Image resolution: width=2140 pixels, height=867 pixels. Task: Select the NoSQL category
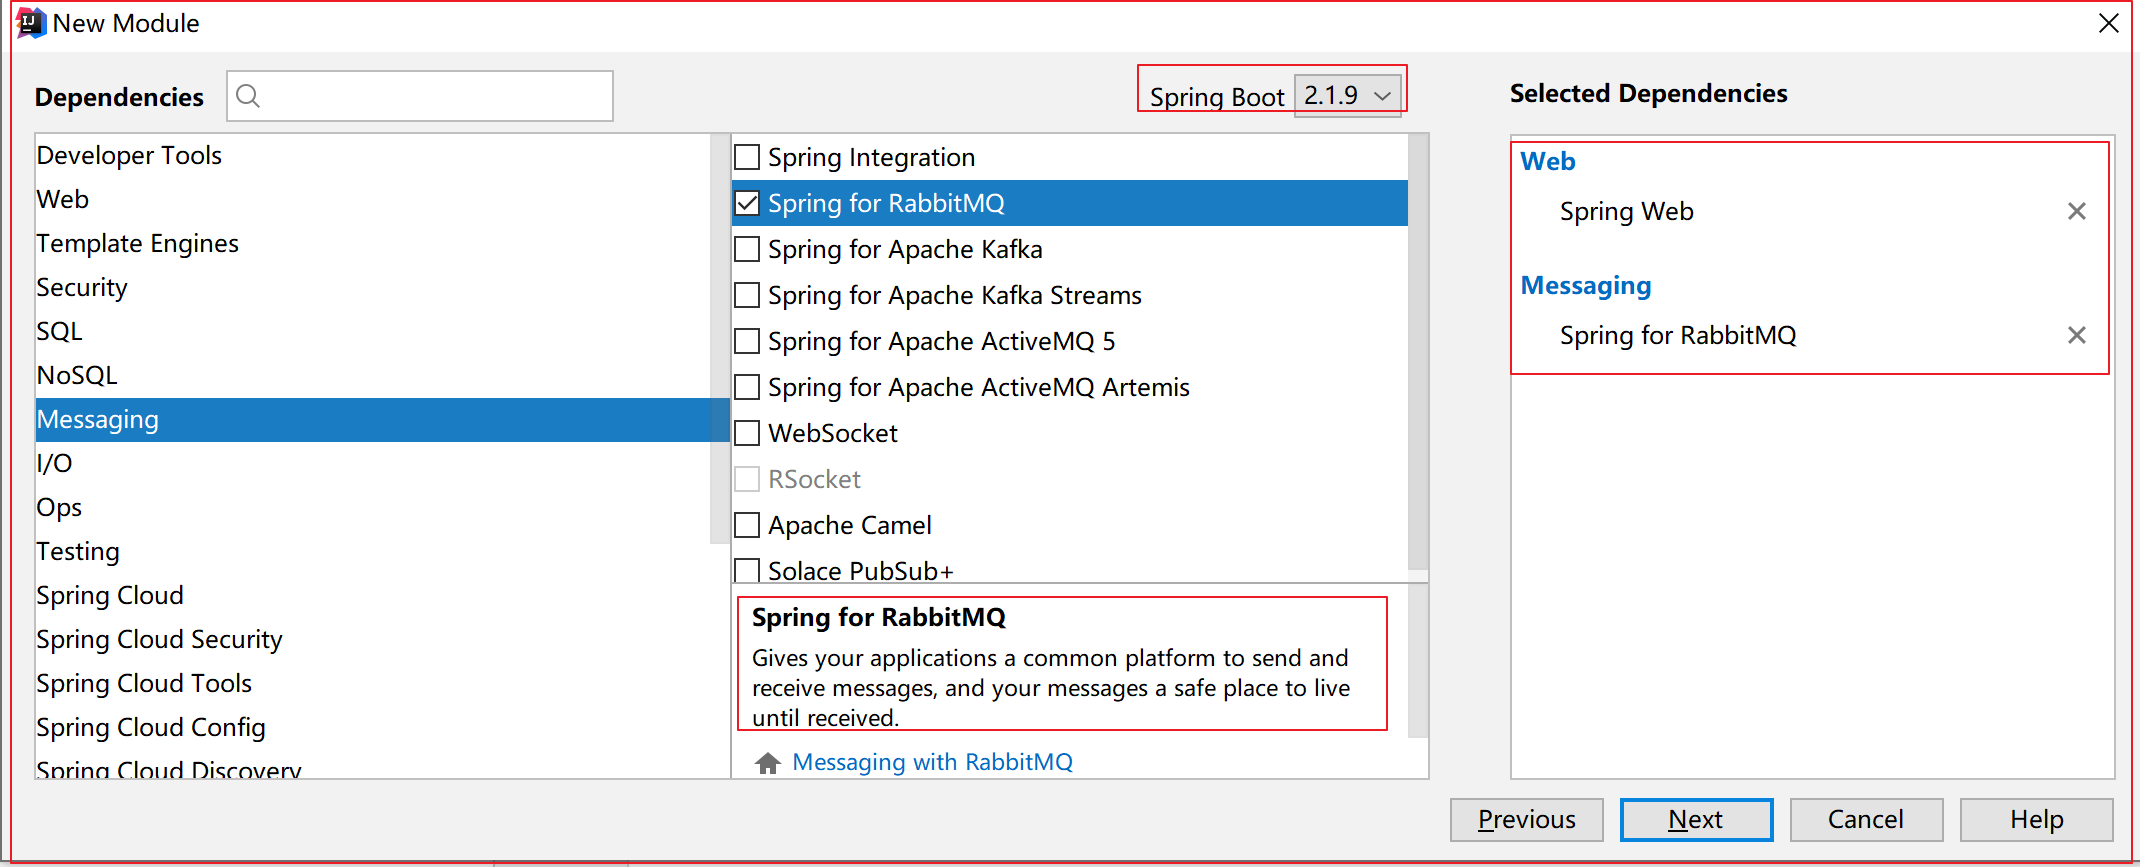(x=372, y=375)
